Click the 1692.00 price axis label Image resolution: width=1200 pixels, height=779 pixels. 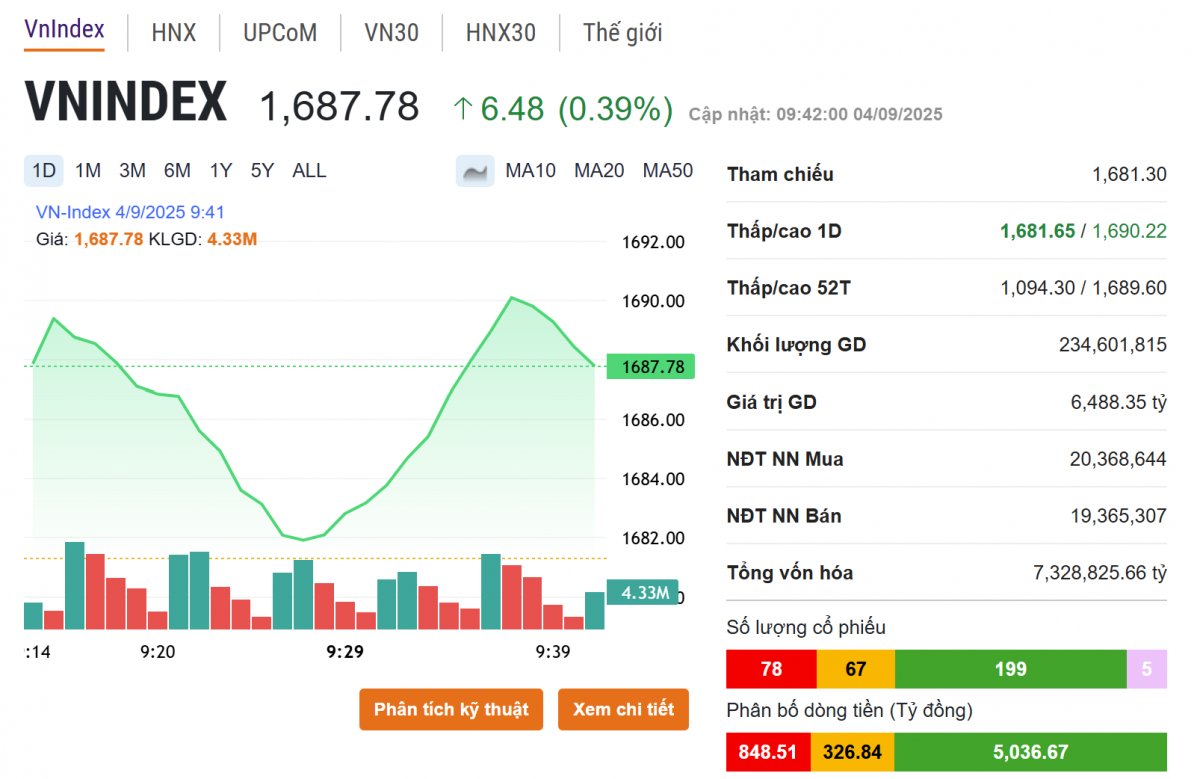pos(653,242)
